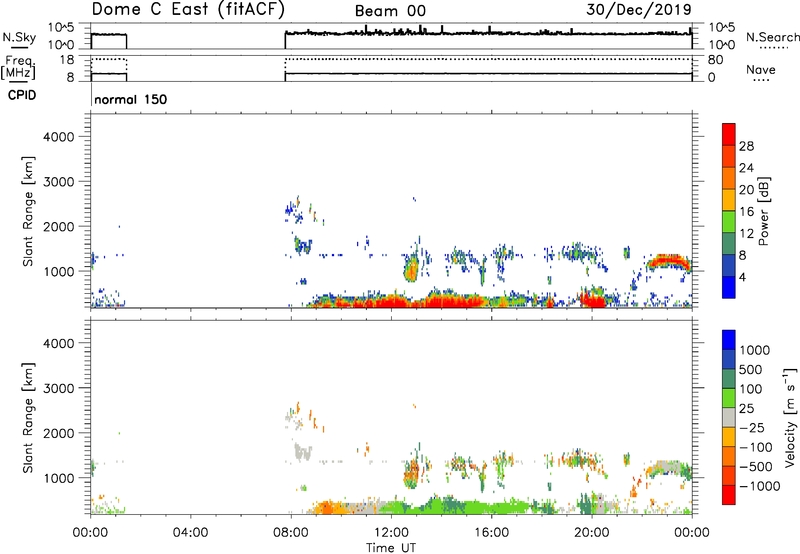The width and height of the screenshot is (800, 554).
Task: Click the "12" power colorbar label
Action: [x=746, y=234]
